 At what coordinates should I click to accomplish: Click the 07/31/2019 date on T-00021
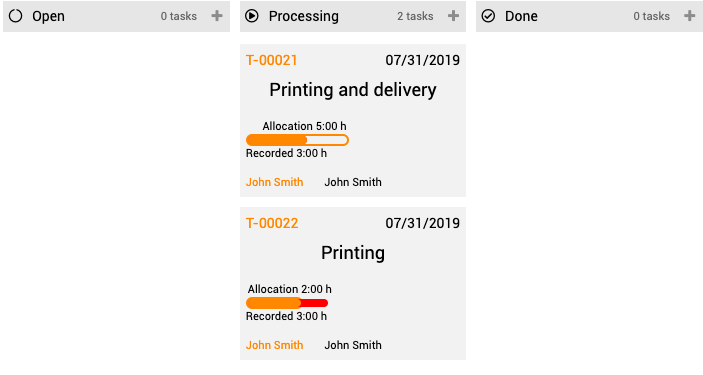423,60
